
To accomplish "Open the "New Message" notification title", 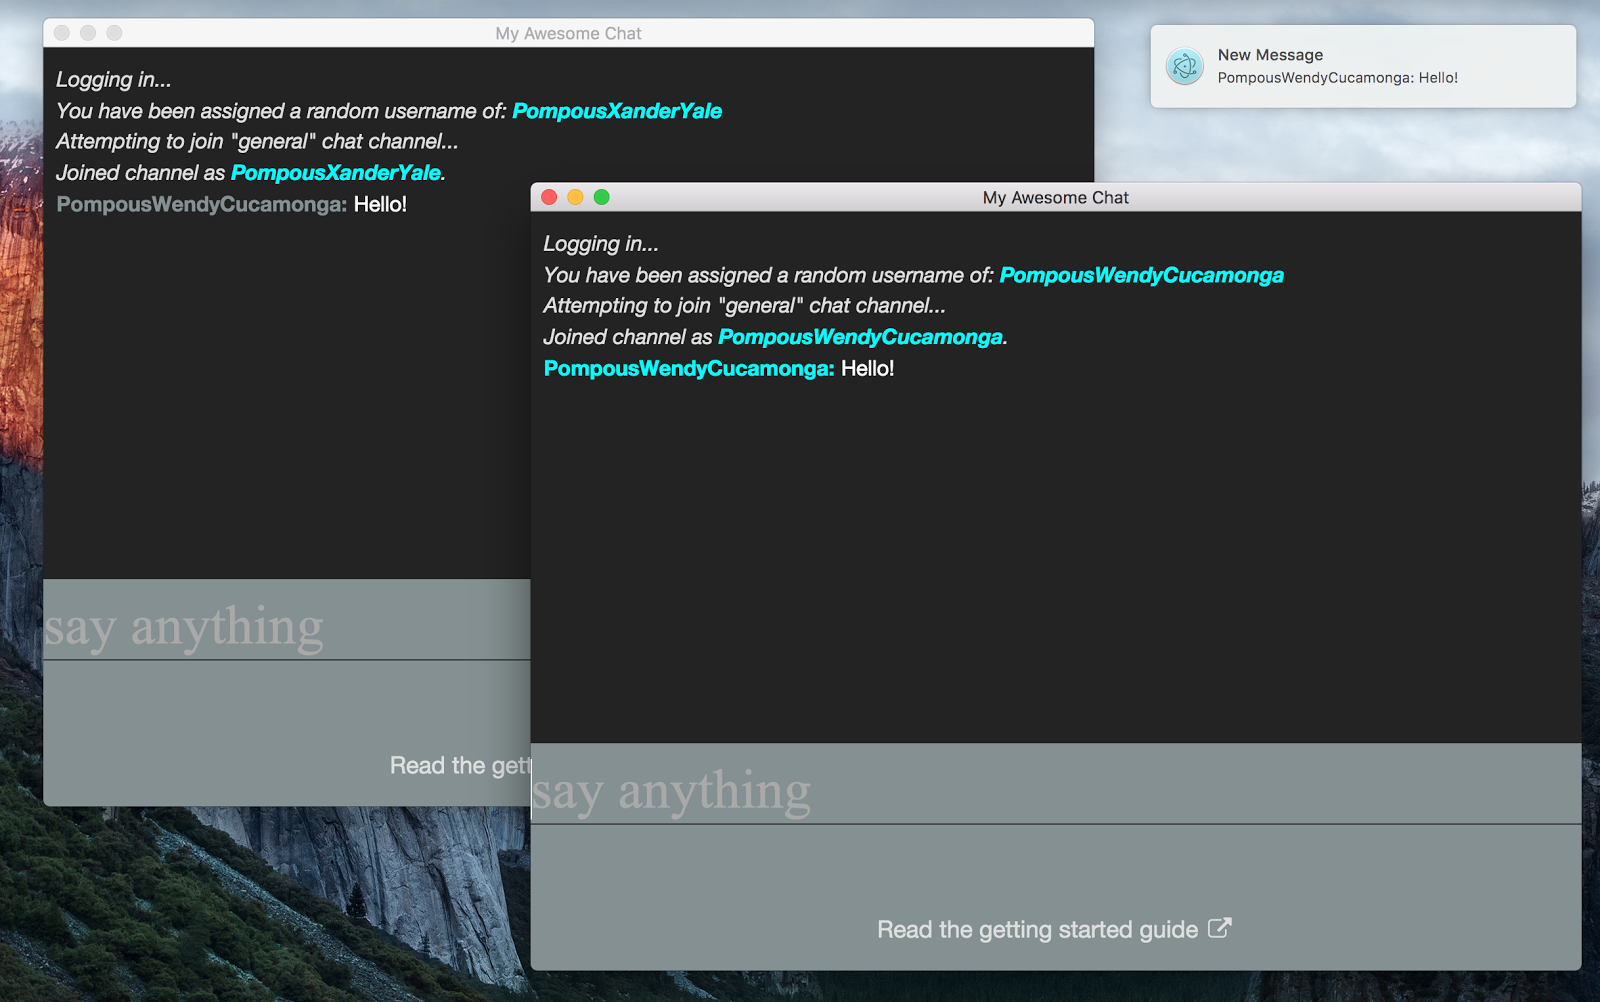I will (1270, 55).
